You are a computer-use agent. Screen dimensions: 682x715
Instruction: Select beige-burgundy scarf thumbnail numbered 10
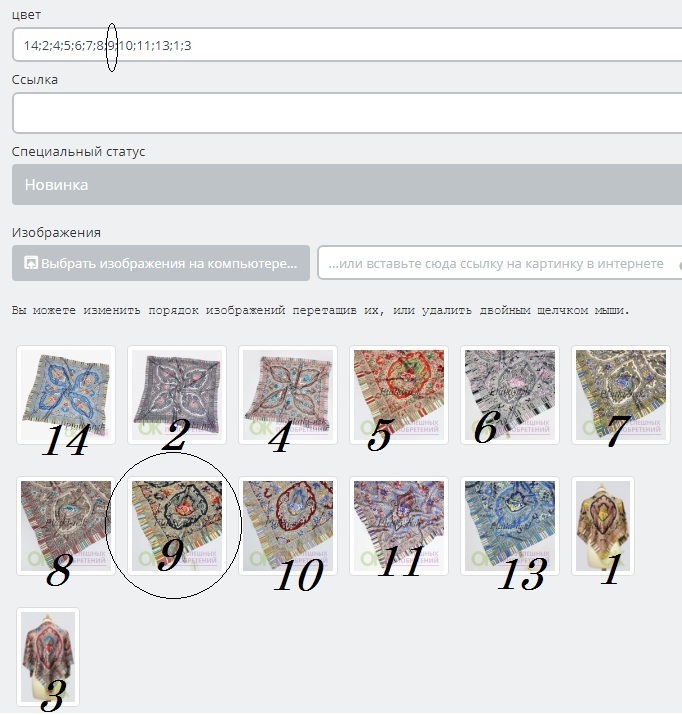coord(288,526)
